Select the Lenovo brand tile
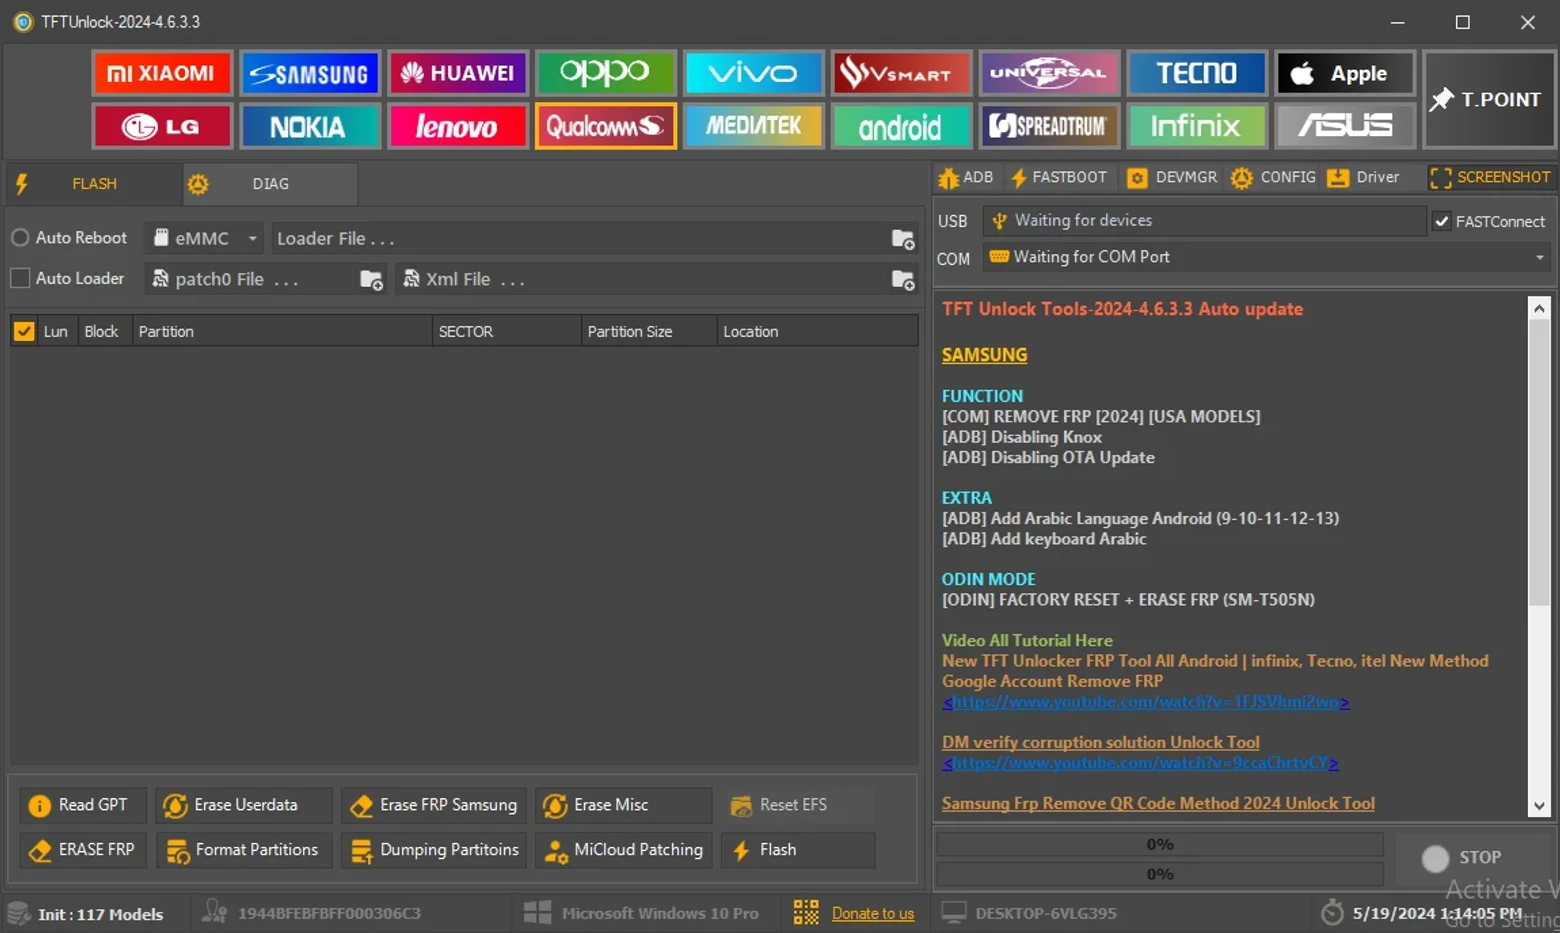The image size is (1560, 933). click(x=457, y=126)
